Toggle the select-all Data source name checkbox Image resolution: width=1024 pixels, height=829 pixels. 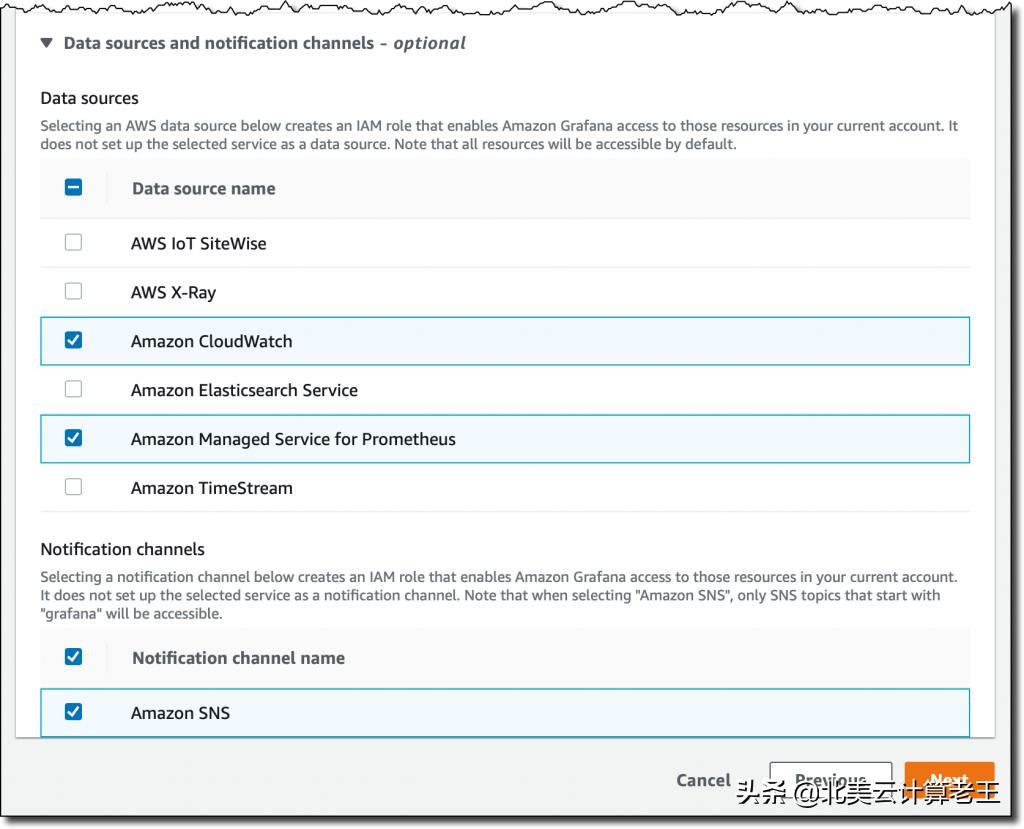(x=73, y=188)
